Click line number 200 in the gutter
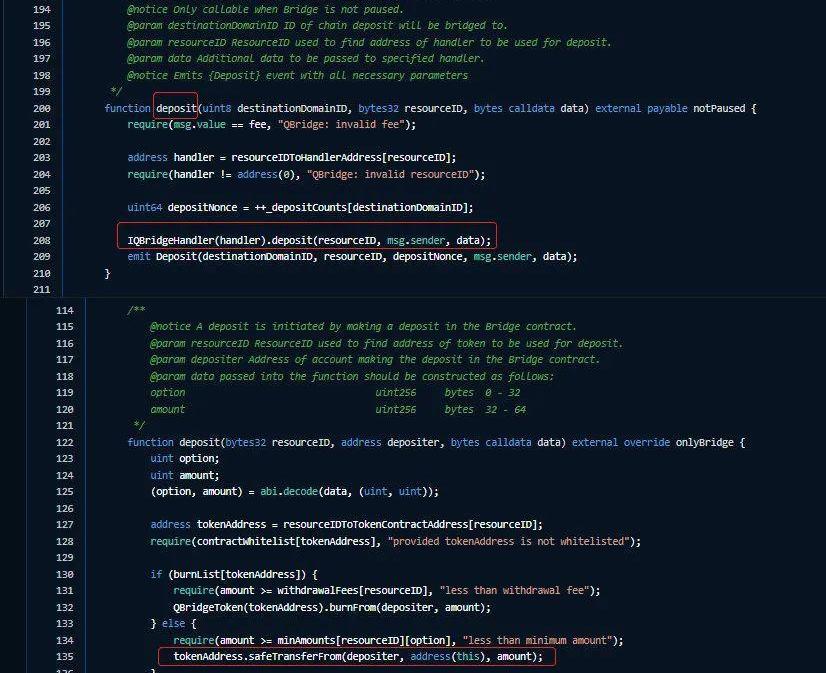 click(42, 108)
